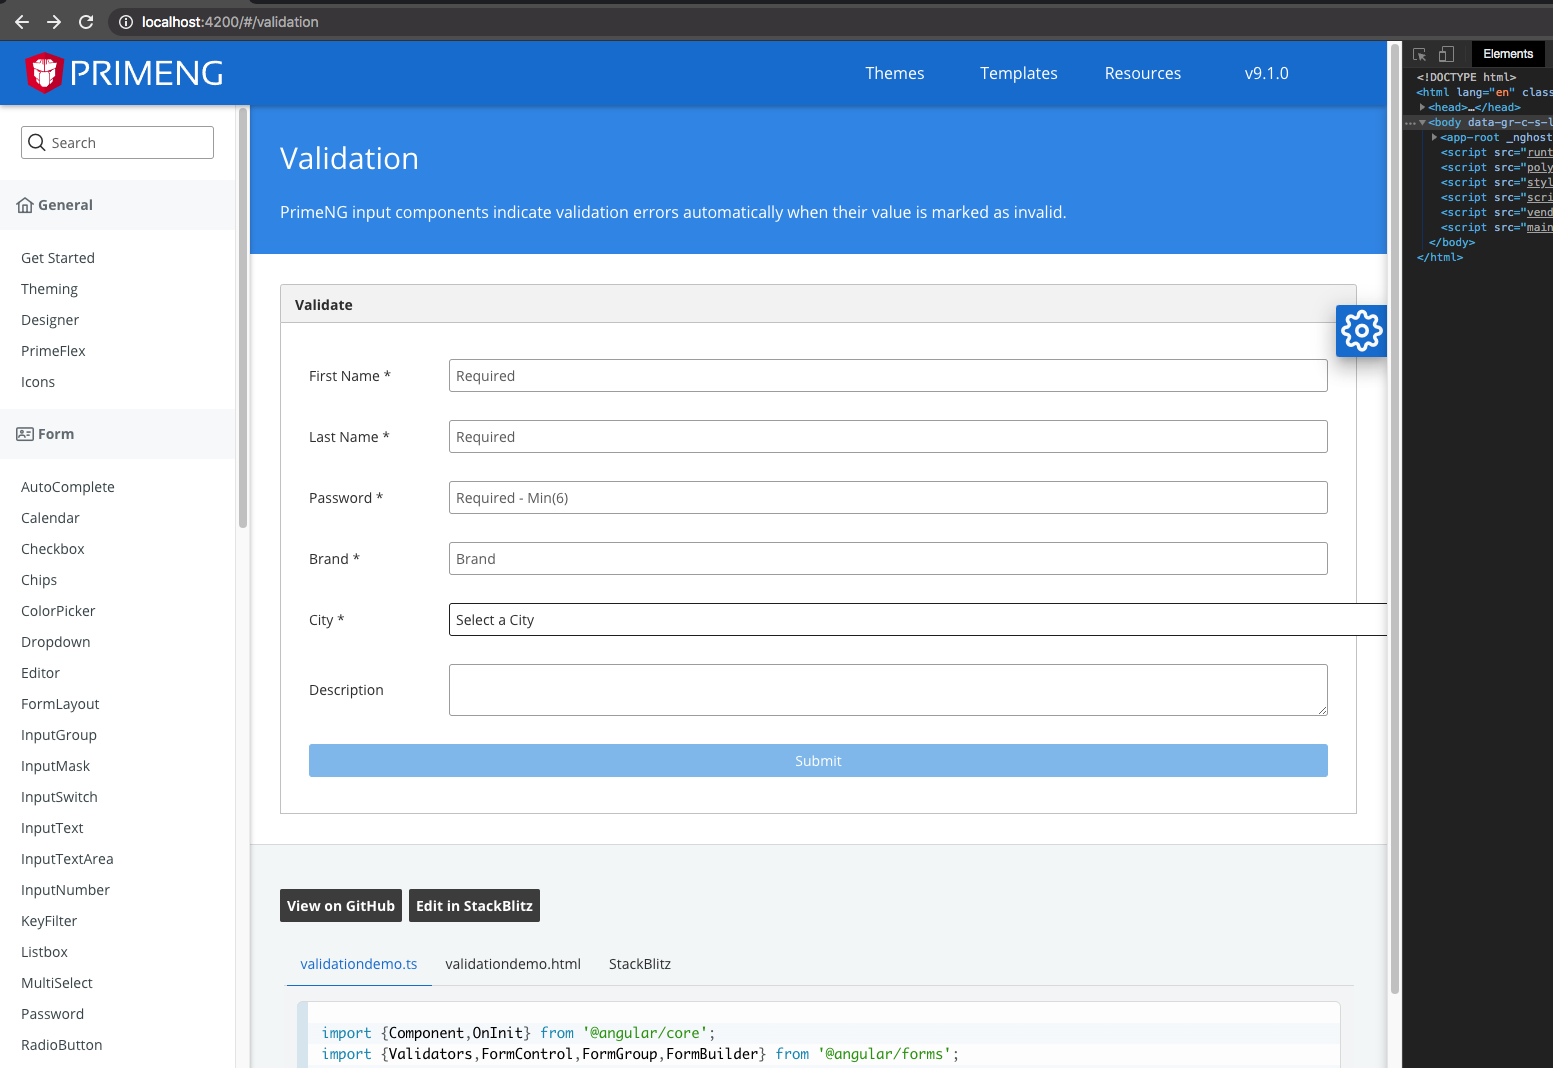Viewport: 1553px width, 1068px height.
Task: Select the StackBlitz tab
Action: point(640,963)
